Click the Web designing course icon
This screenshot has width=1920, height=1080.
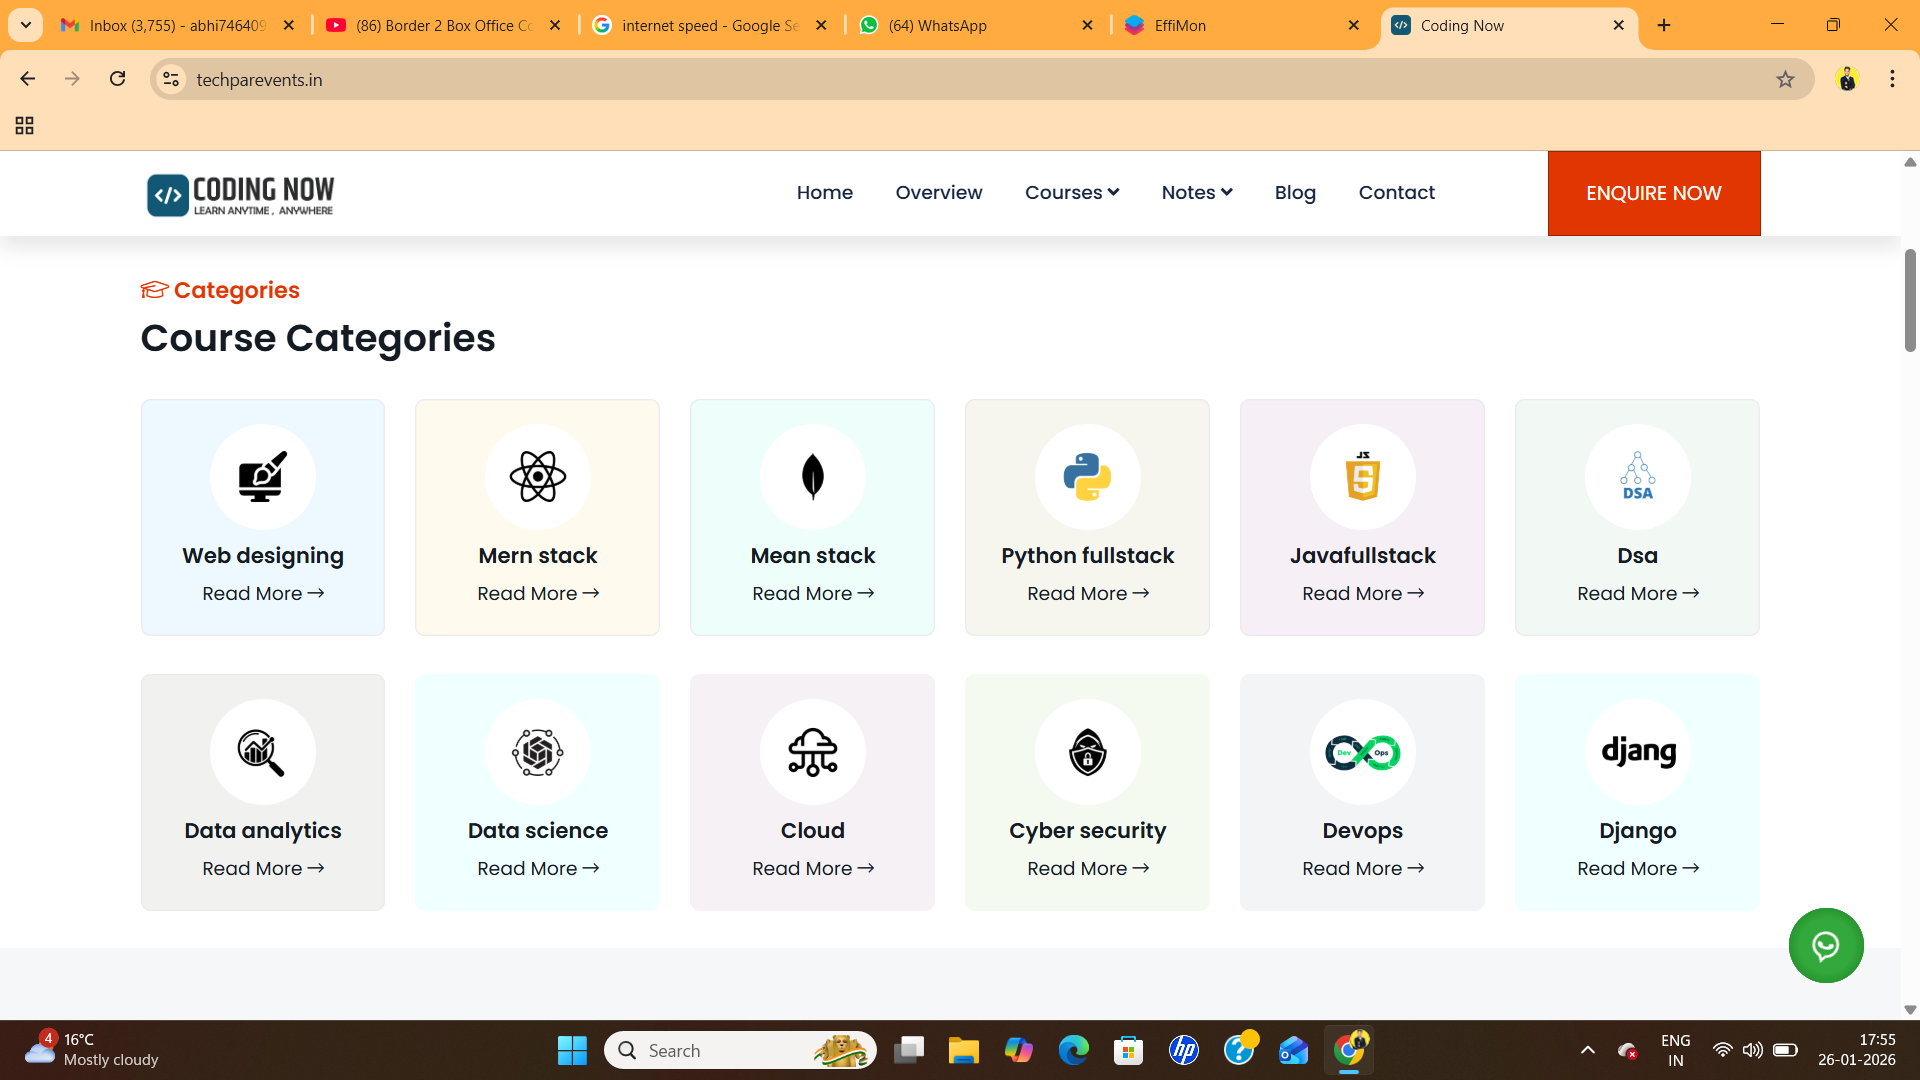click(262, 477)
